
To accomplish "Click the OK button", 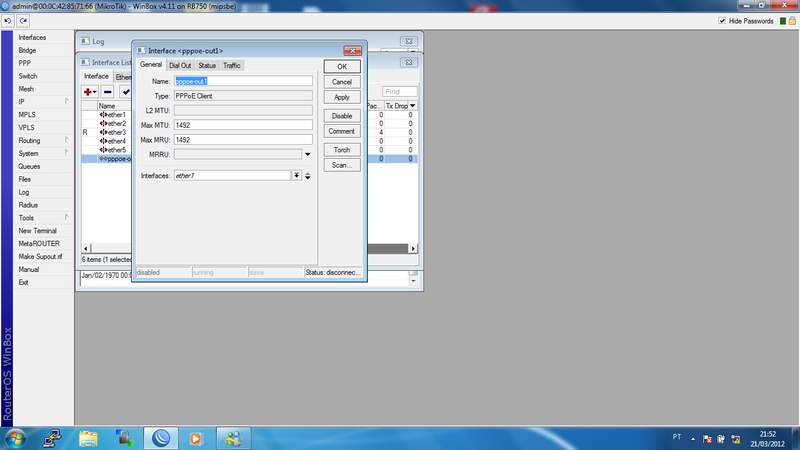I will (x=342, y=66).
